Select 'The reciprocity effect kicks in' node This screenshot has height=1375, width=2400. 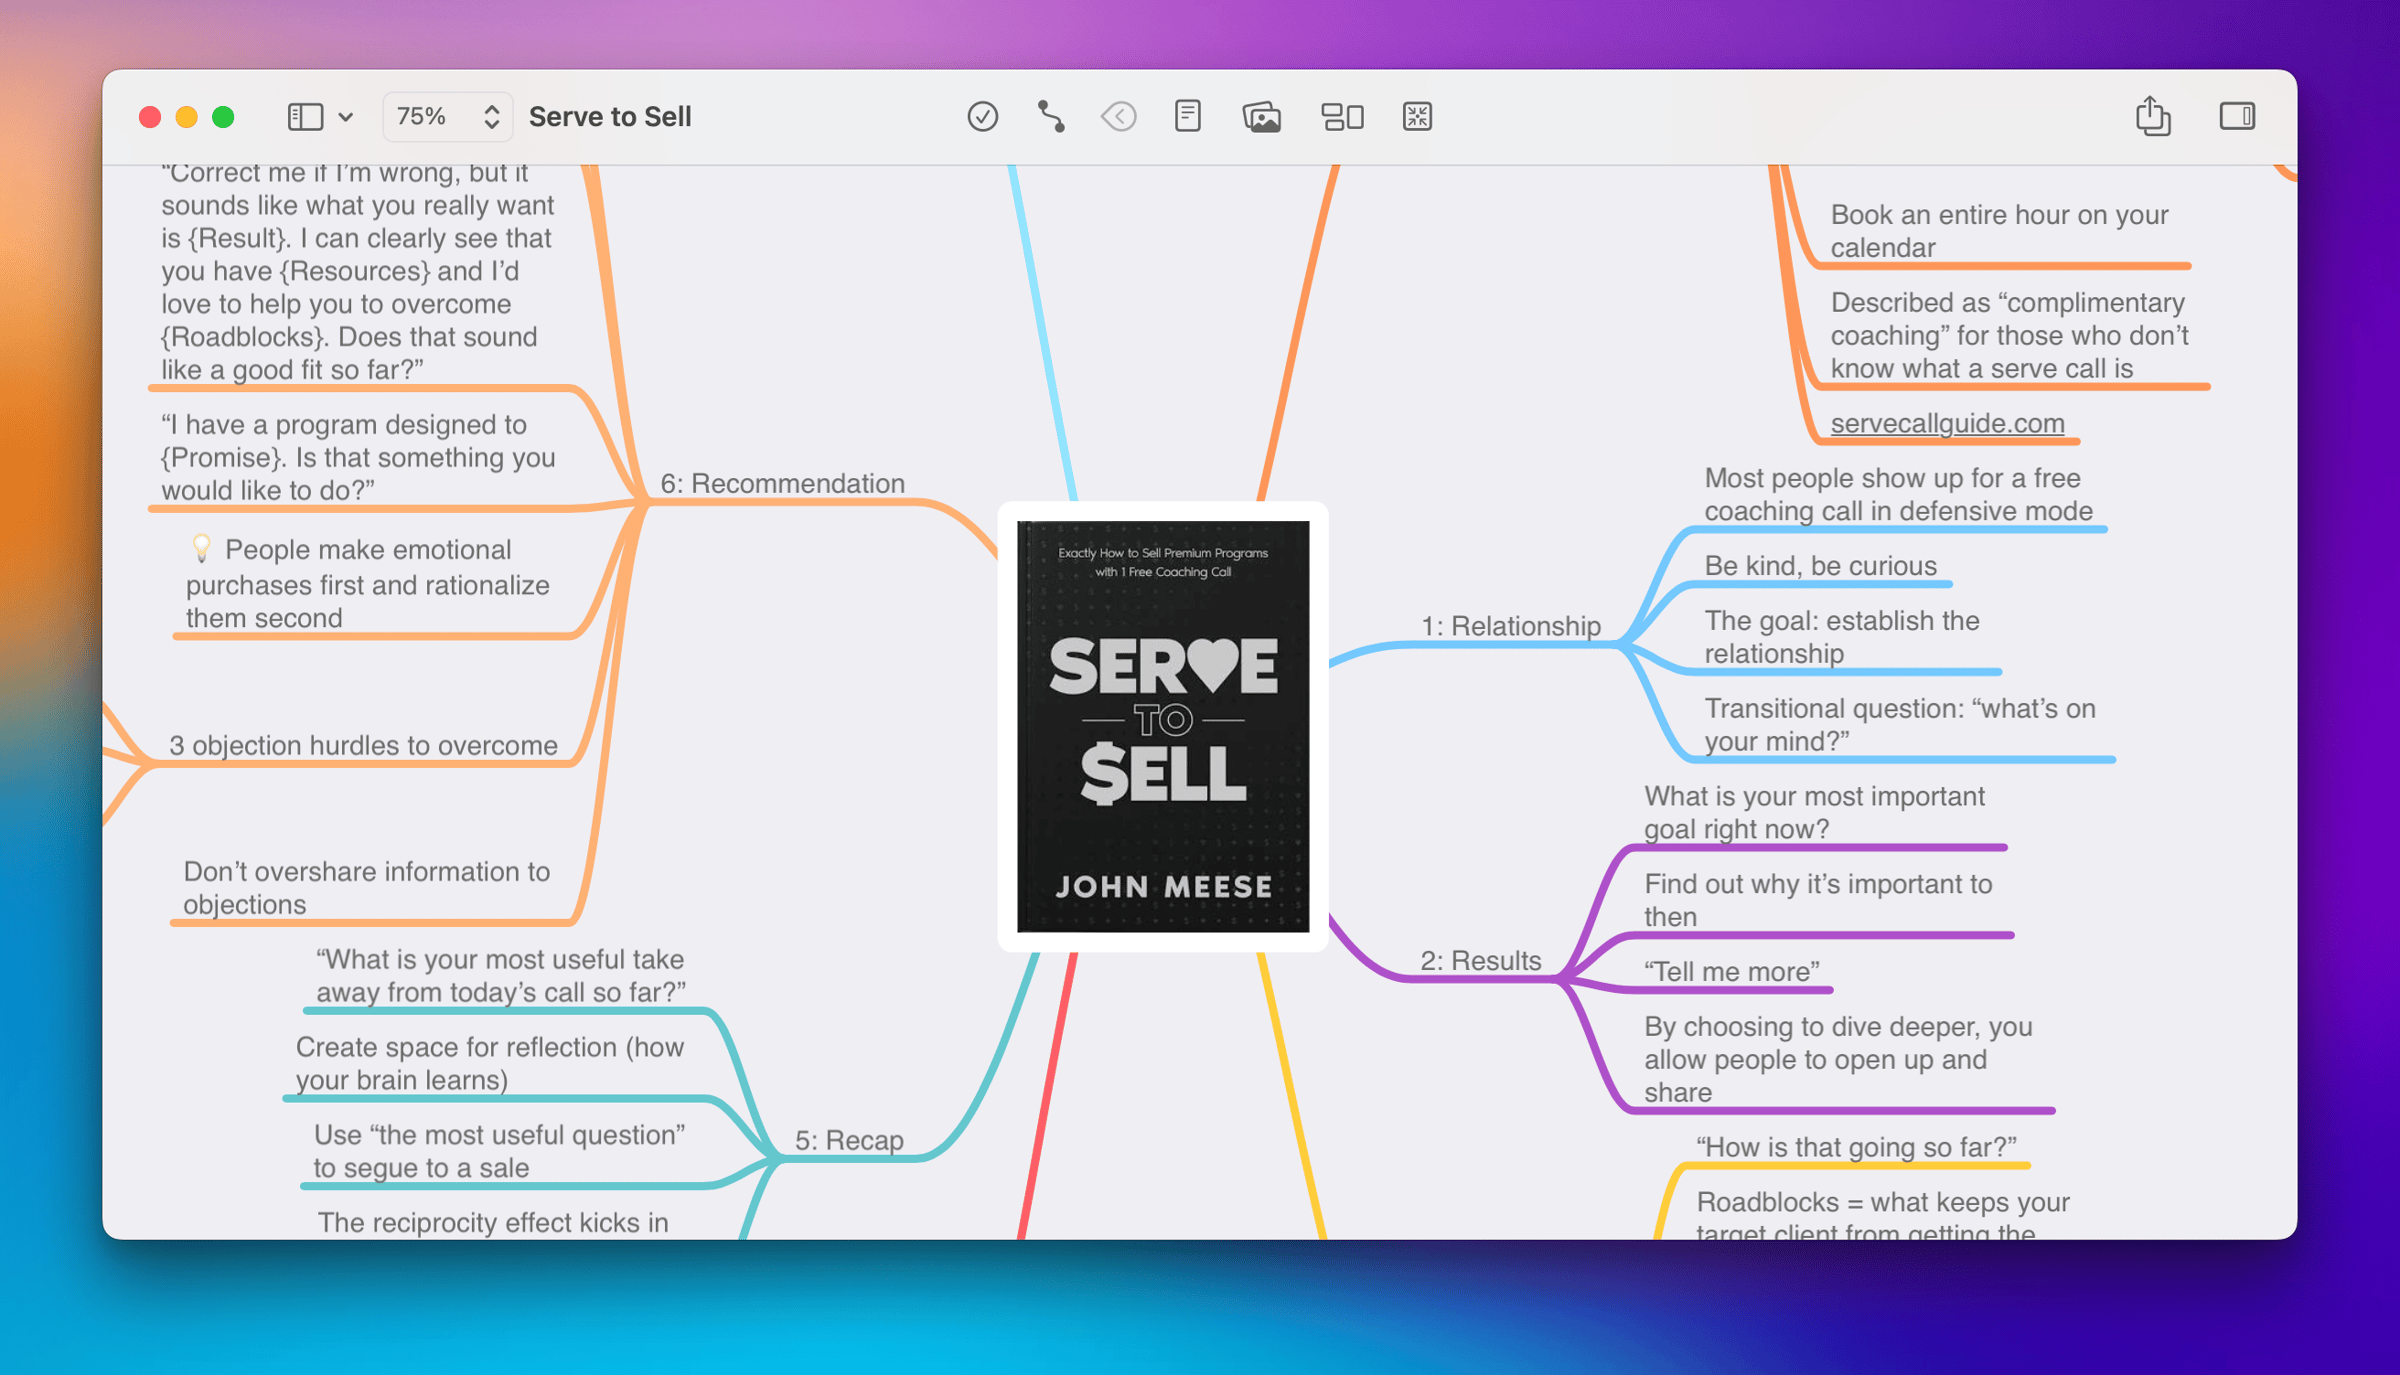point(492,1222)
